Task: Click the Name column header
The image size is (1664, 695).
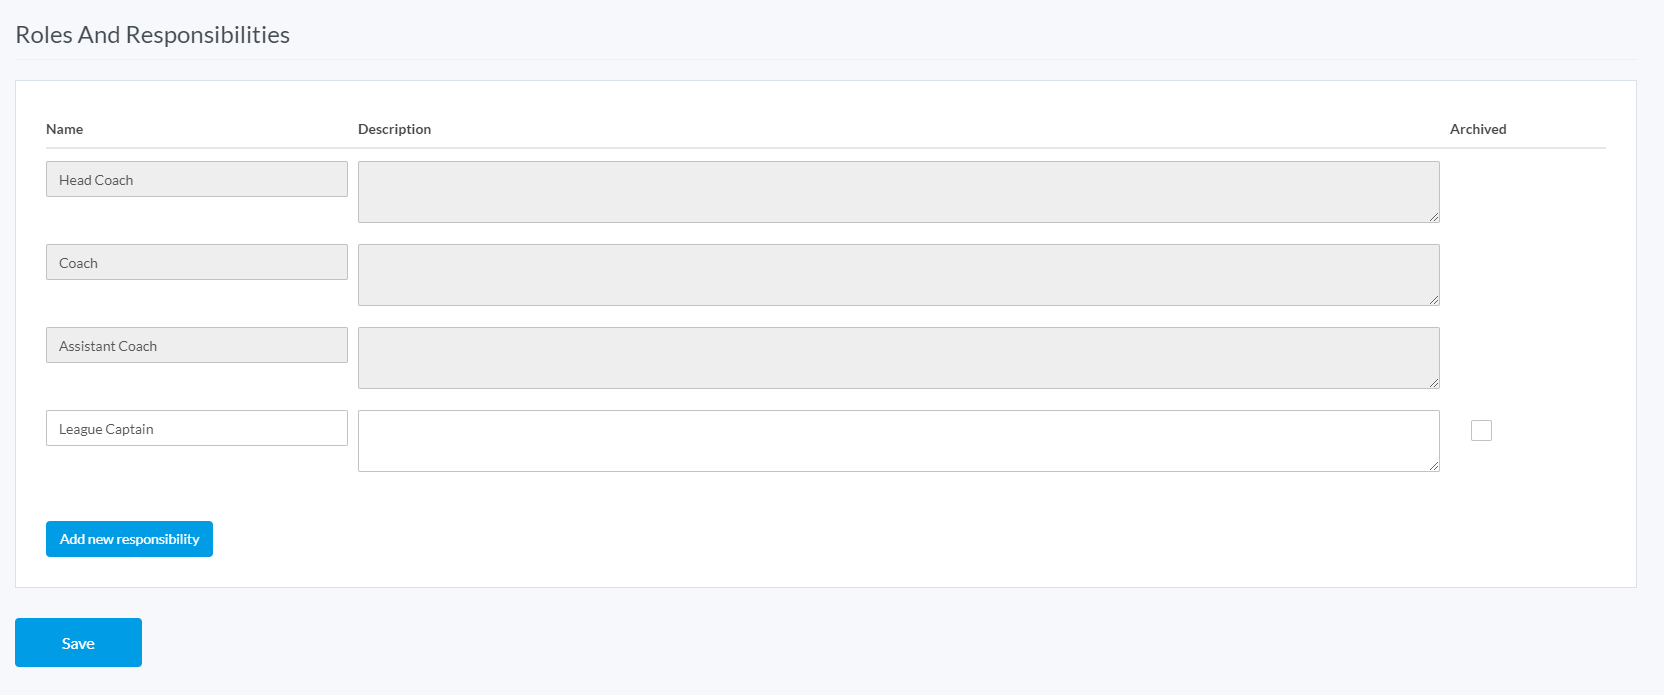Action: tap(65, 129)
